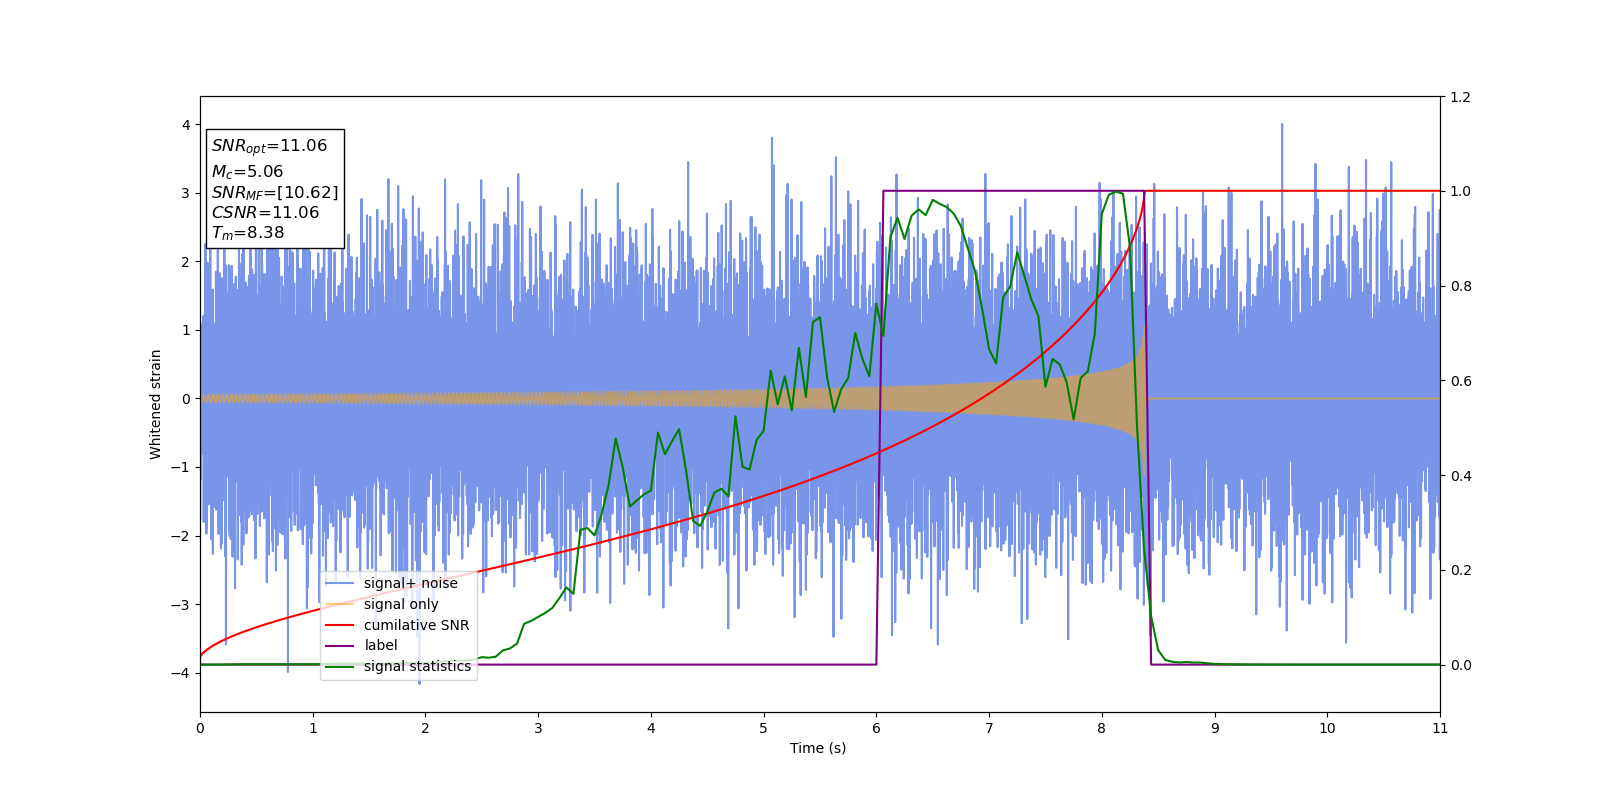Click the x-axis tick label 0
The image size is (1600, 800).
pyautogui.click(x=200, y=728)
